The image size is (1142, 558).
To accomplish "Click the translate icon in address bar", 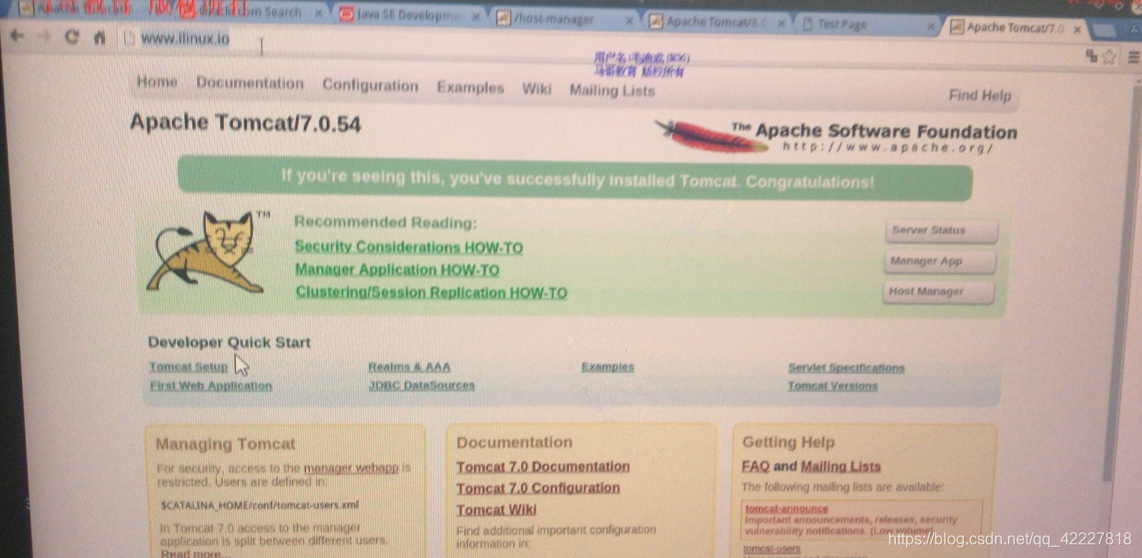I will (1091, 55).
